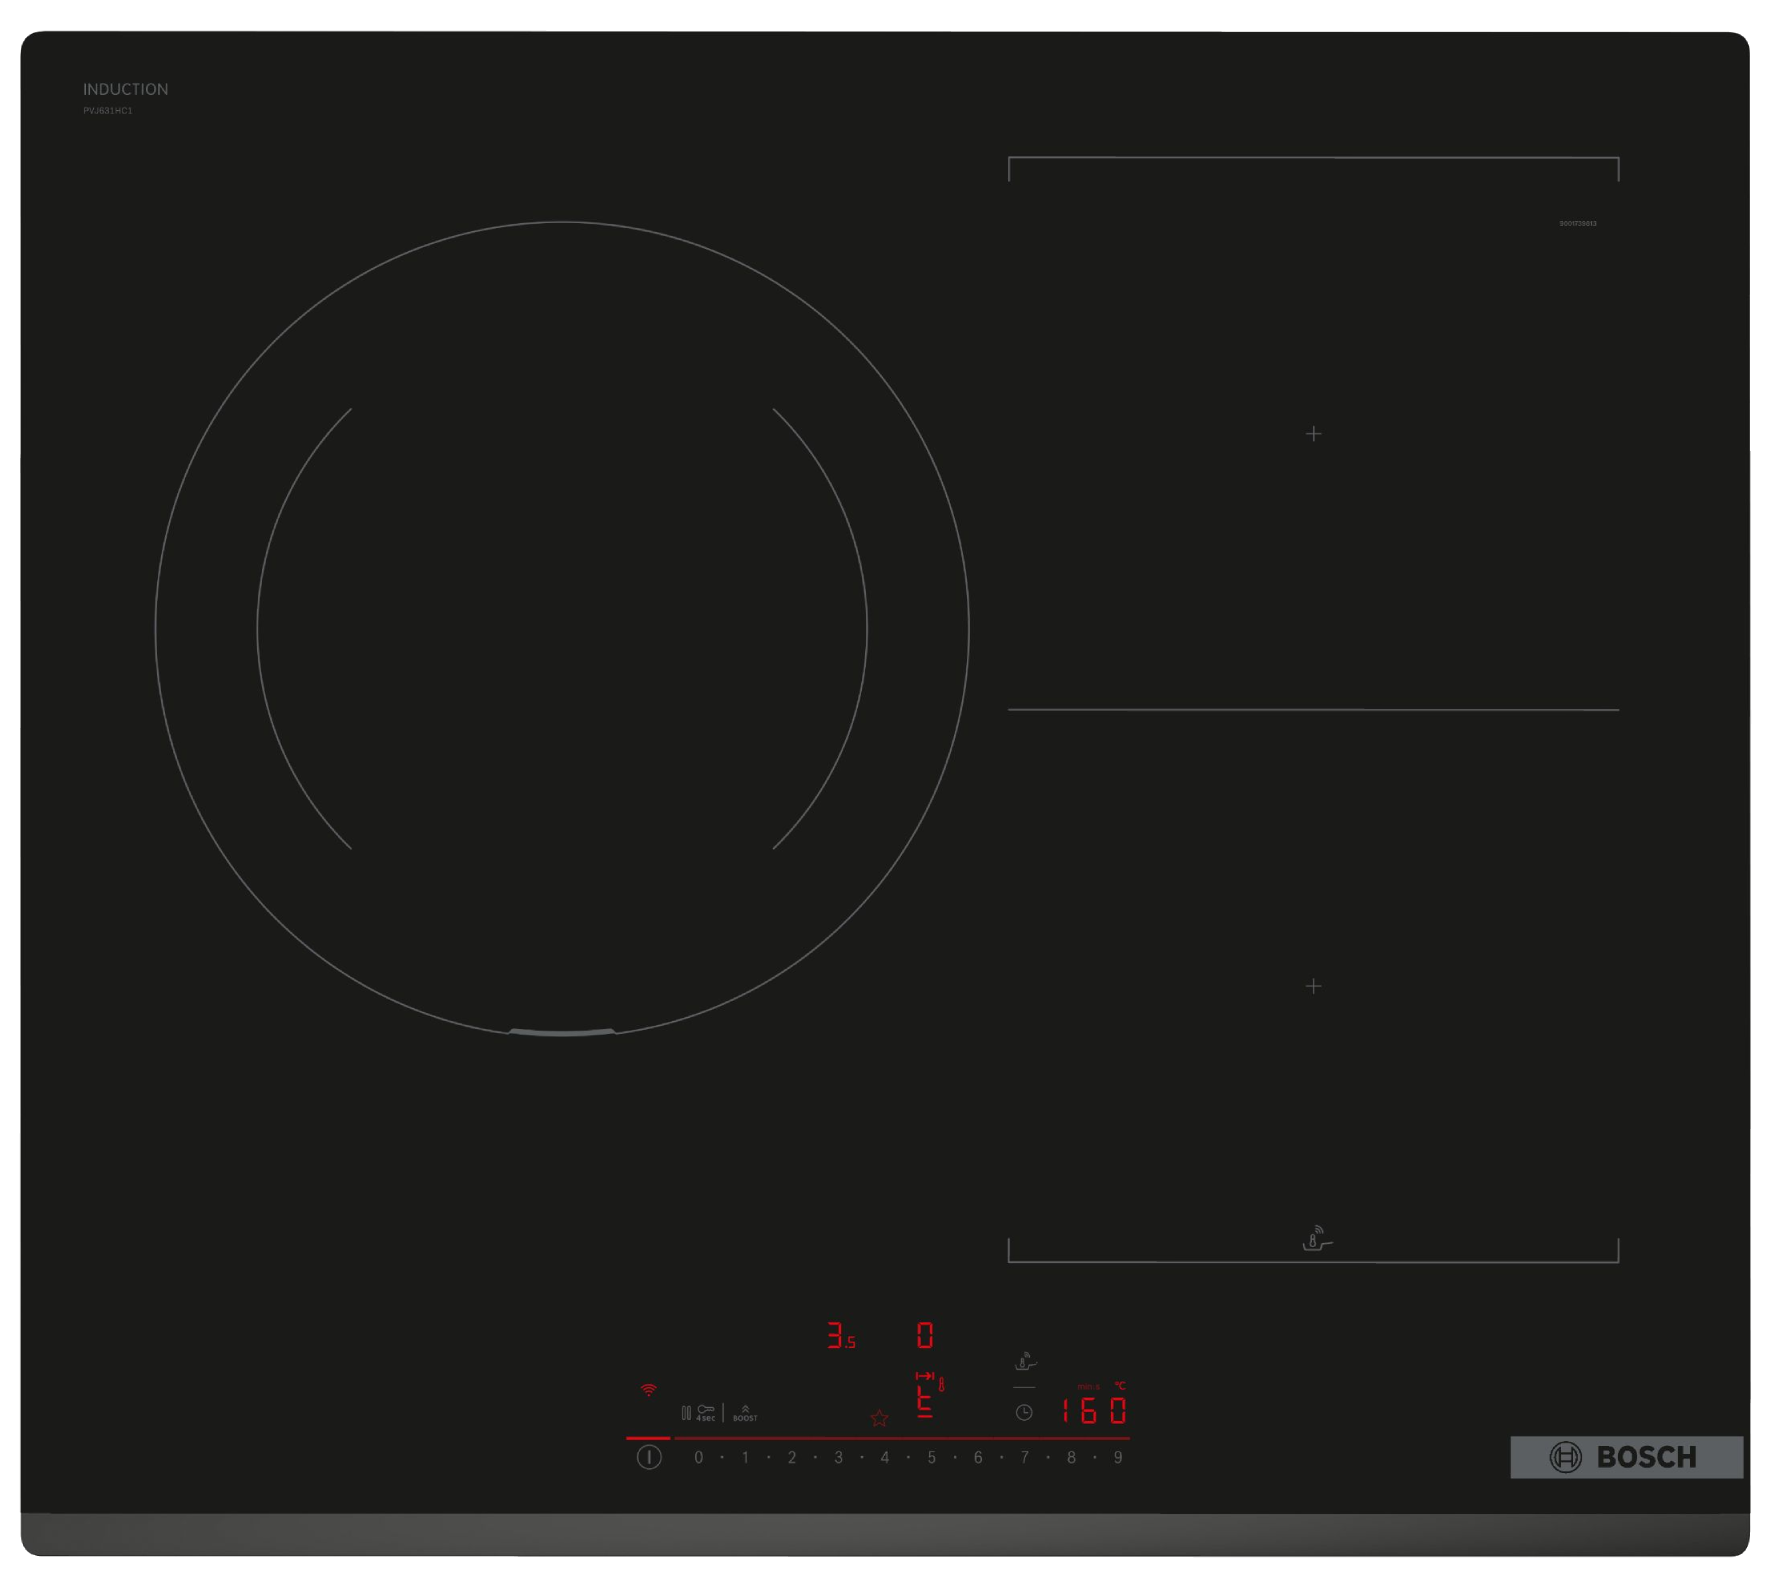Viewport: 1772px width, 1589px height.
Task: Tap the 160 temperature timer display
Action: click(1093, 1411)
